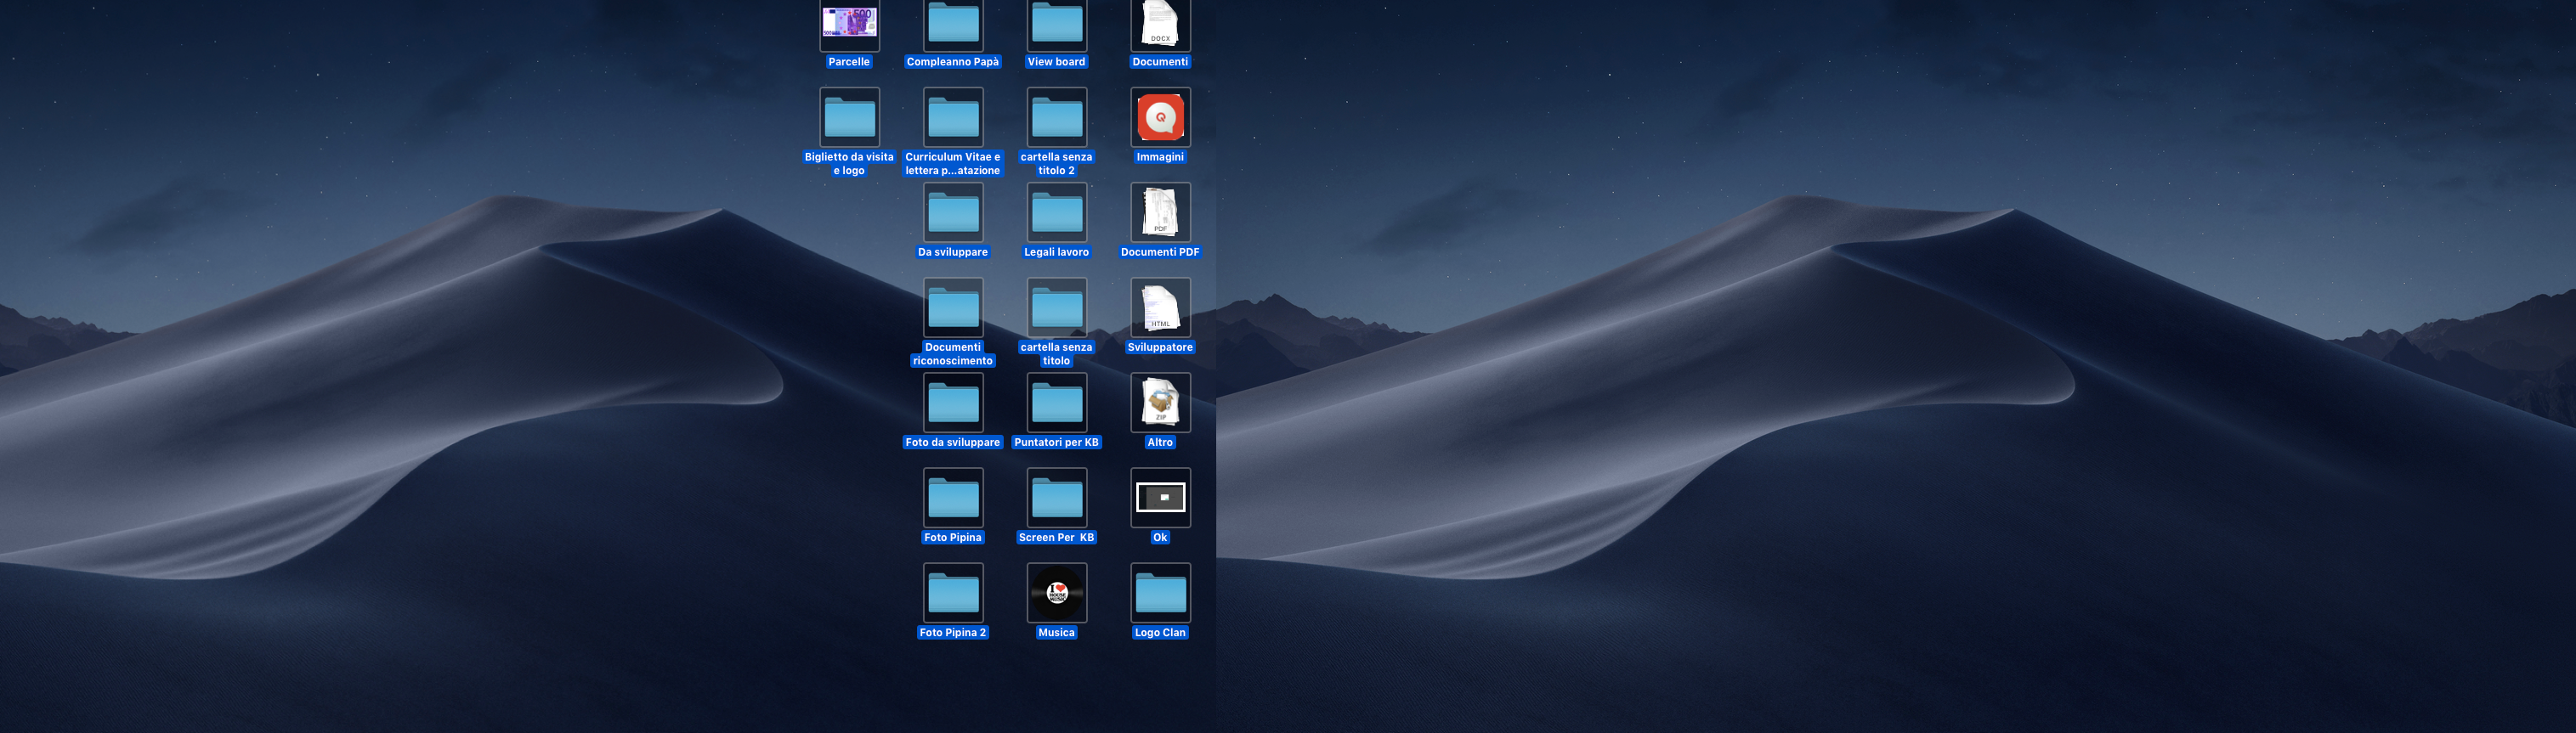Select the cartella senza titolo 2 folder
The image size is (2576, 733).
coord(1056,117)
